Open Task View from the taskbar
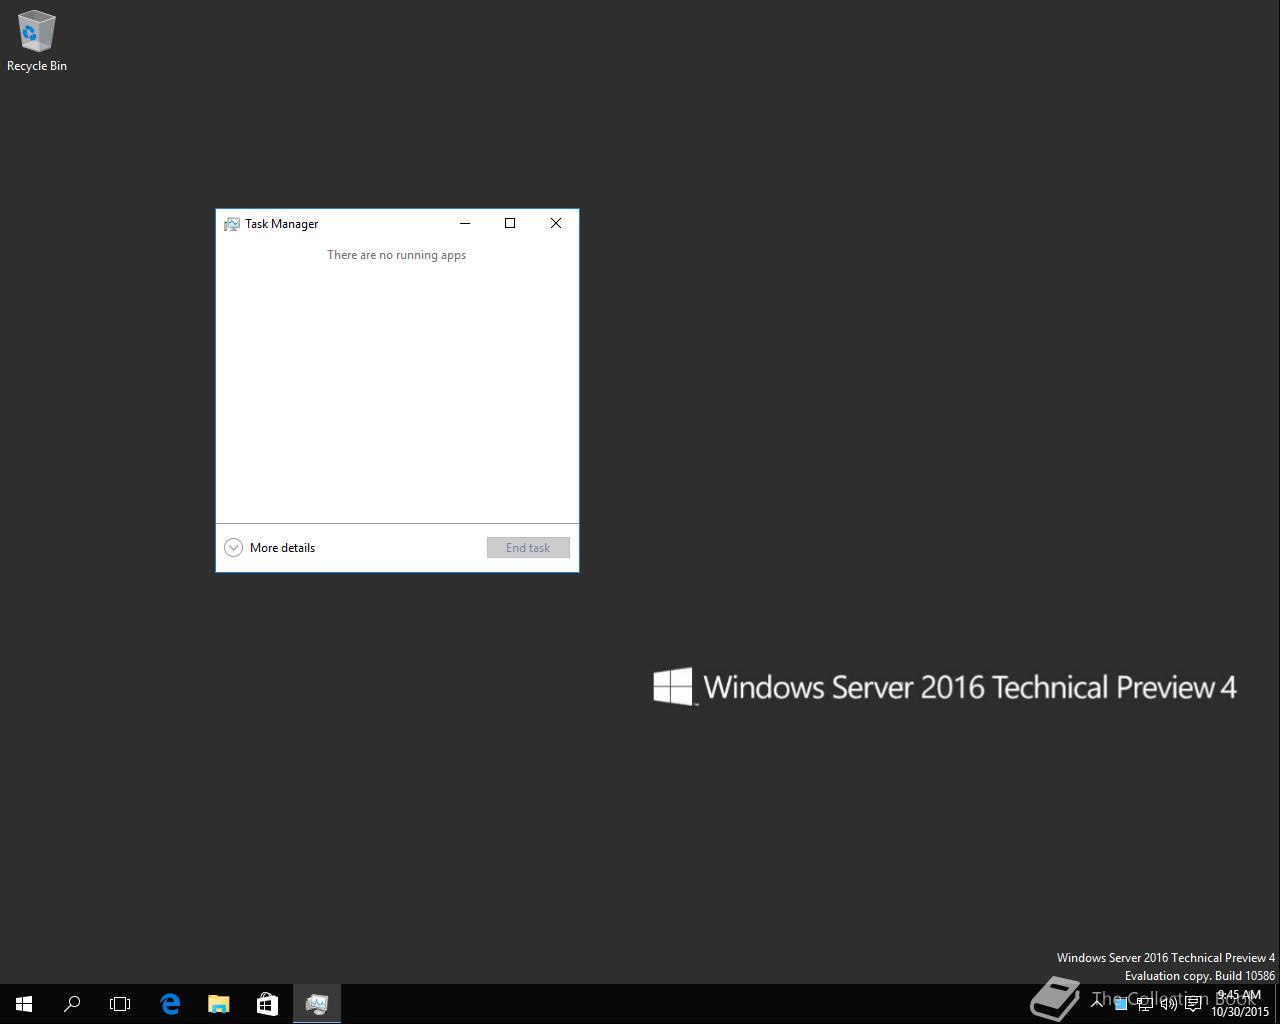This screenshot has width=1280, height=1024. [120, 1004]
